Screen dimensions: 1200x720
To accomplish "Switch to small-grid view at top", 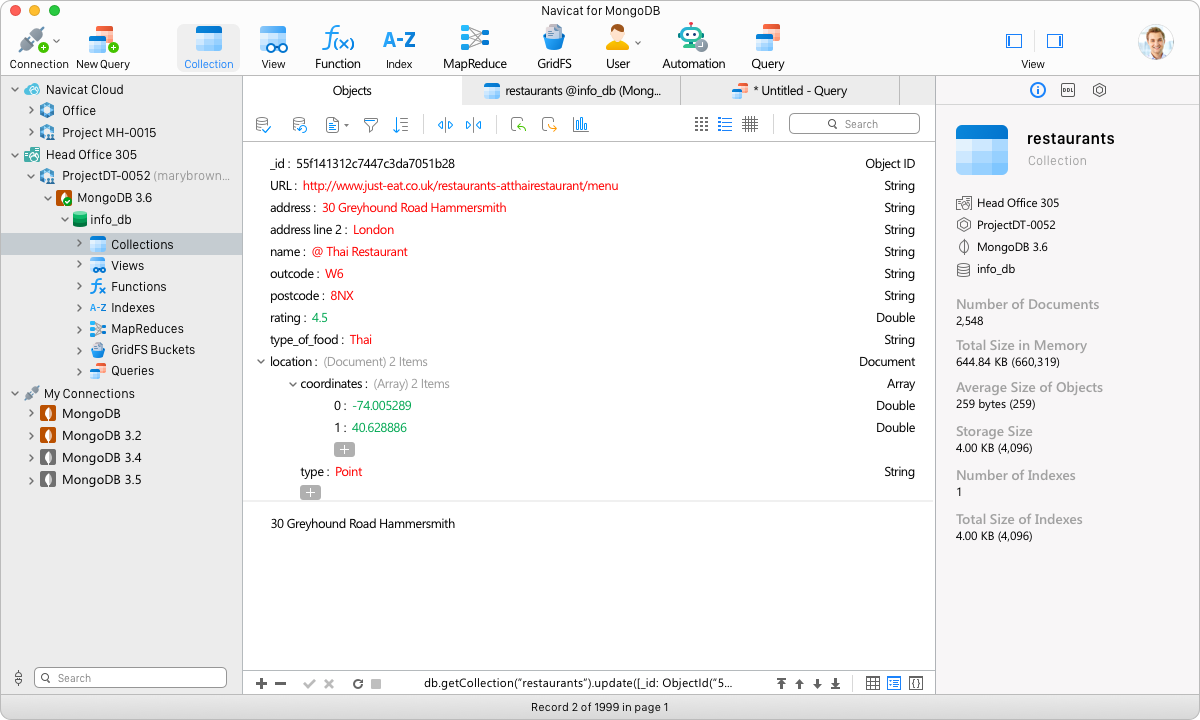I will coord(701,125).
